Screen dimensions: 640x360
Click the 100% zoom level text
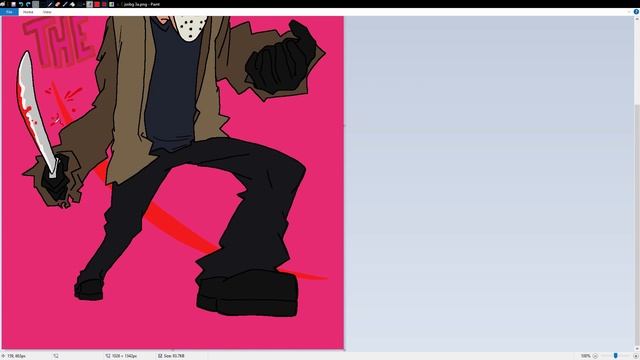coord(586,356)
